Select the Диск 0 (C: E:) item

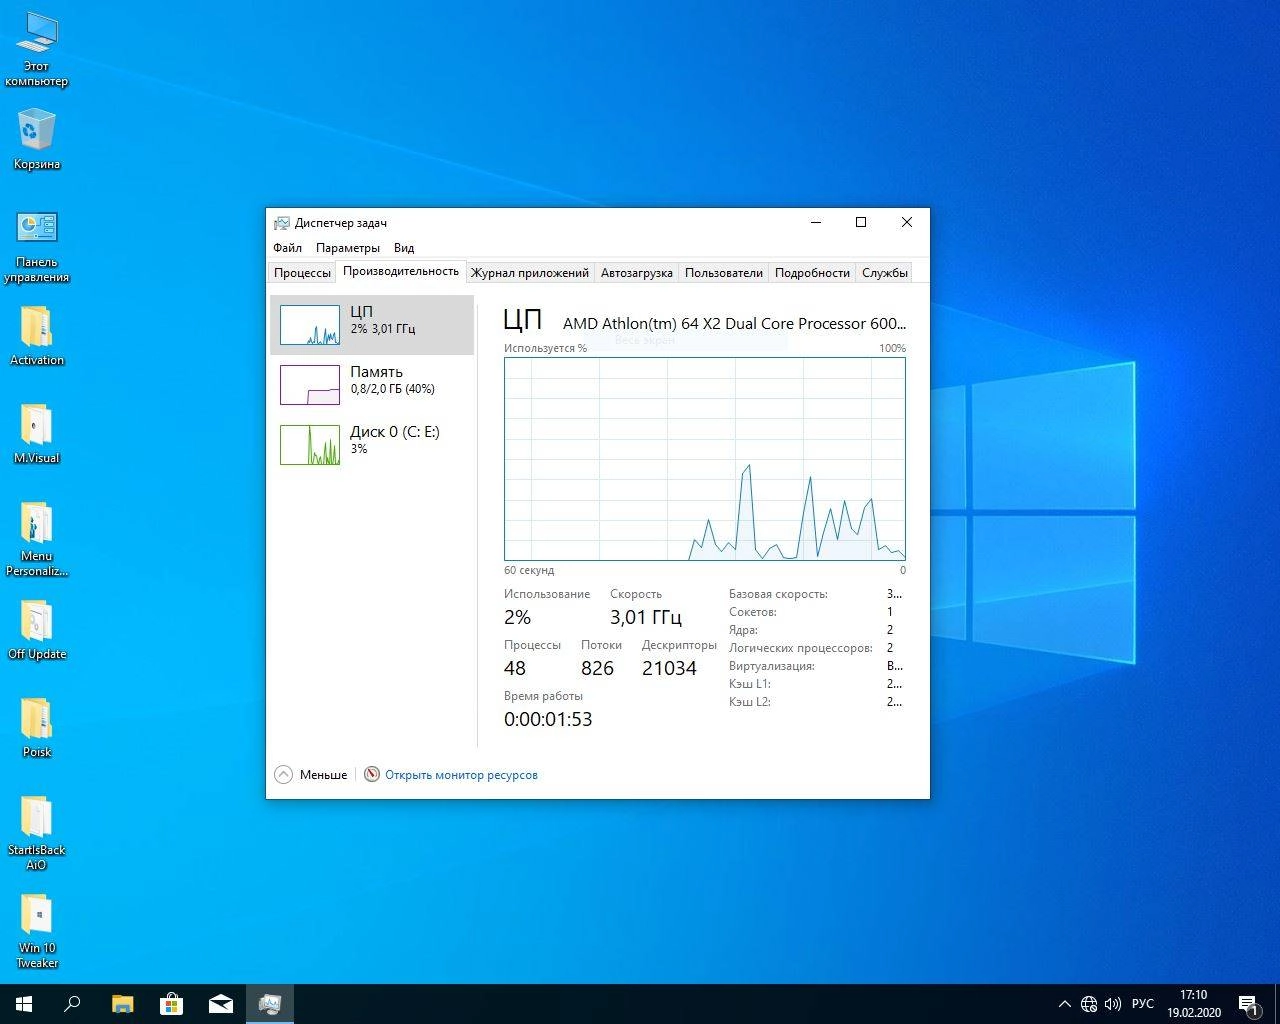click(x=372, y=445)
